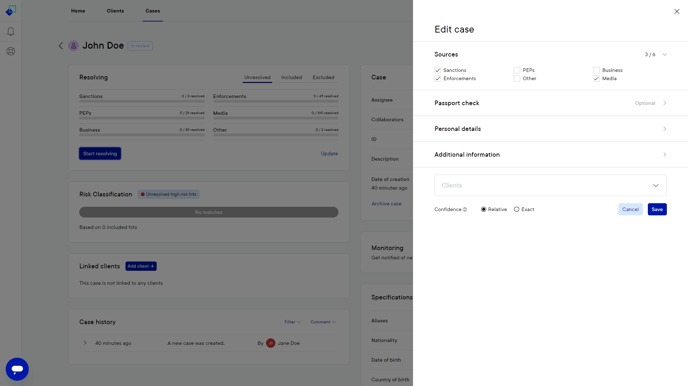This screenshot has width=688, height=386.
Task: Click the Confidence info icon
Action: point(465,210)
